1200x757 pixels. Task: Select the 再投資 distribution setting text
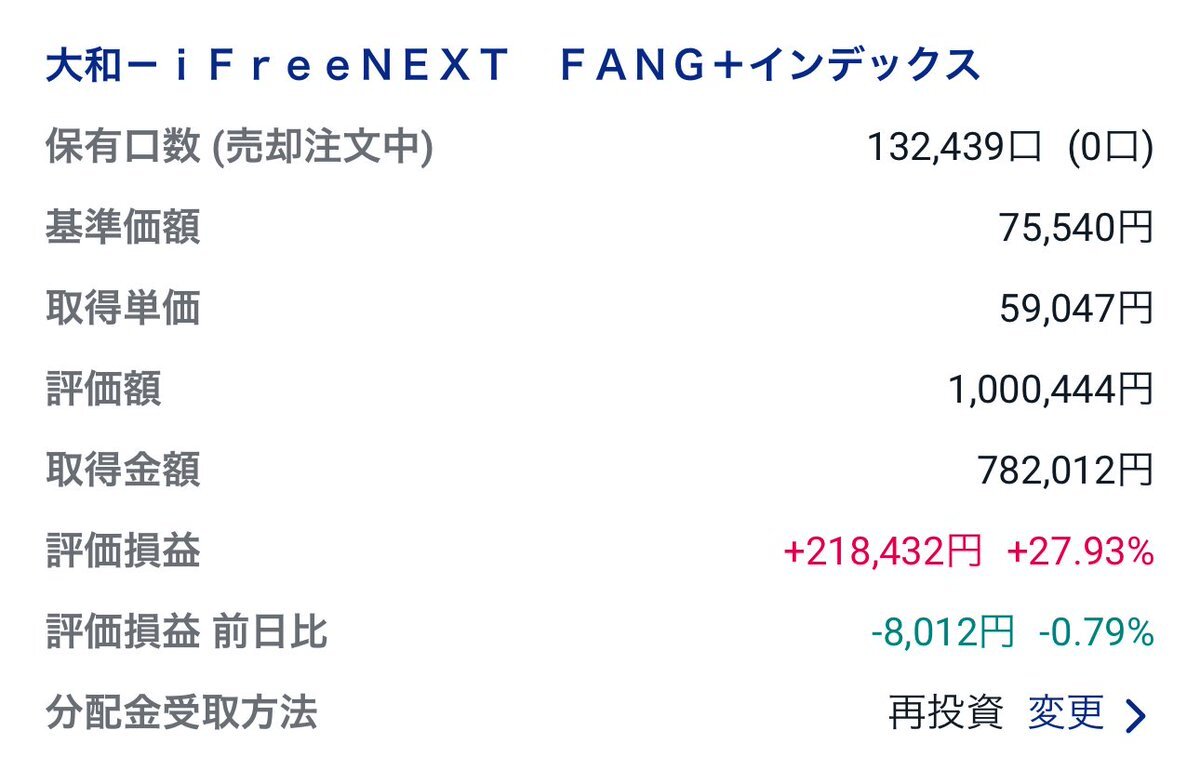pyautogui.click(x=945, y=713)
